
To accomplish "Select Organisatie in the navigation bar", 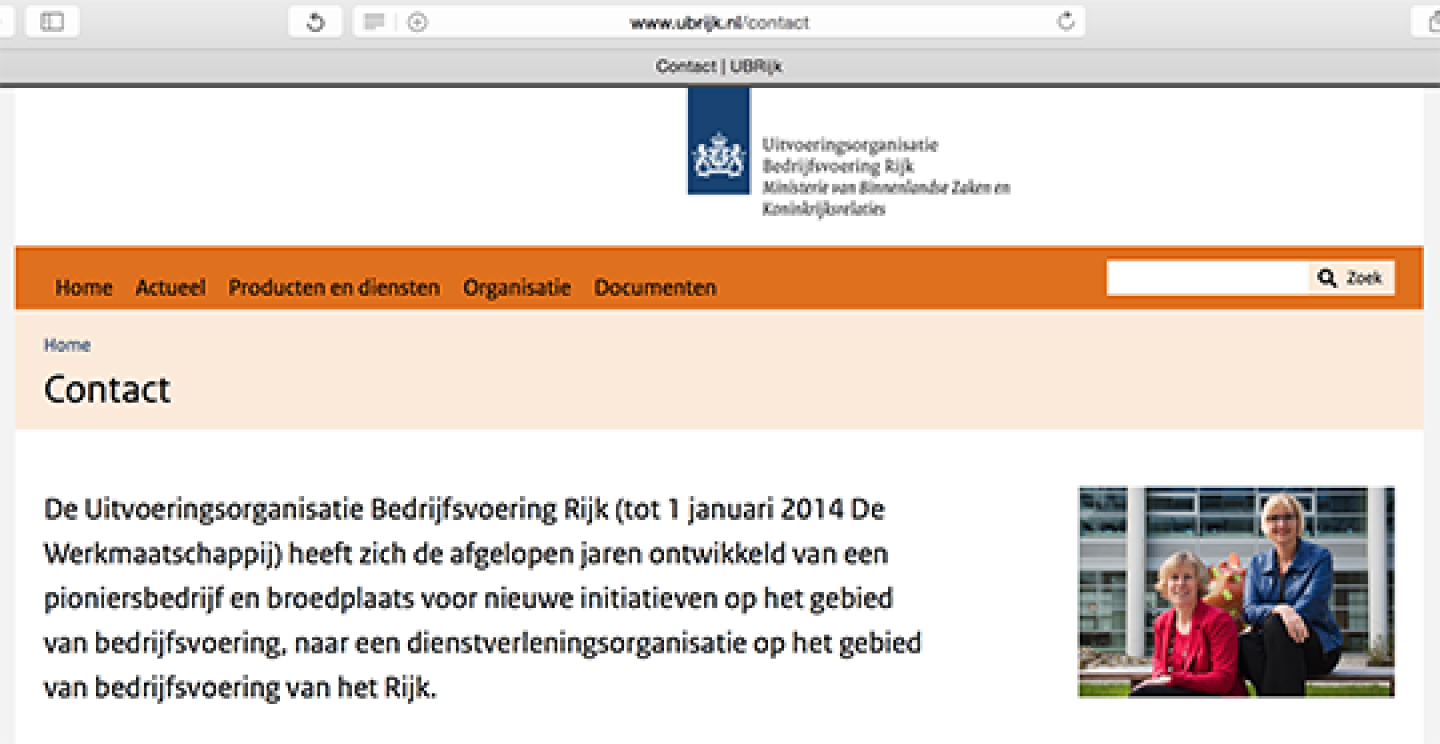I will click(x=516, y=288).
